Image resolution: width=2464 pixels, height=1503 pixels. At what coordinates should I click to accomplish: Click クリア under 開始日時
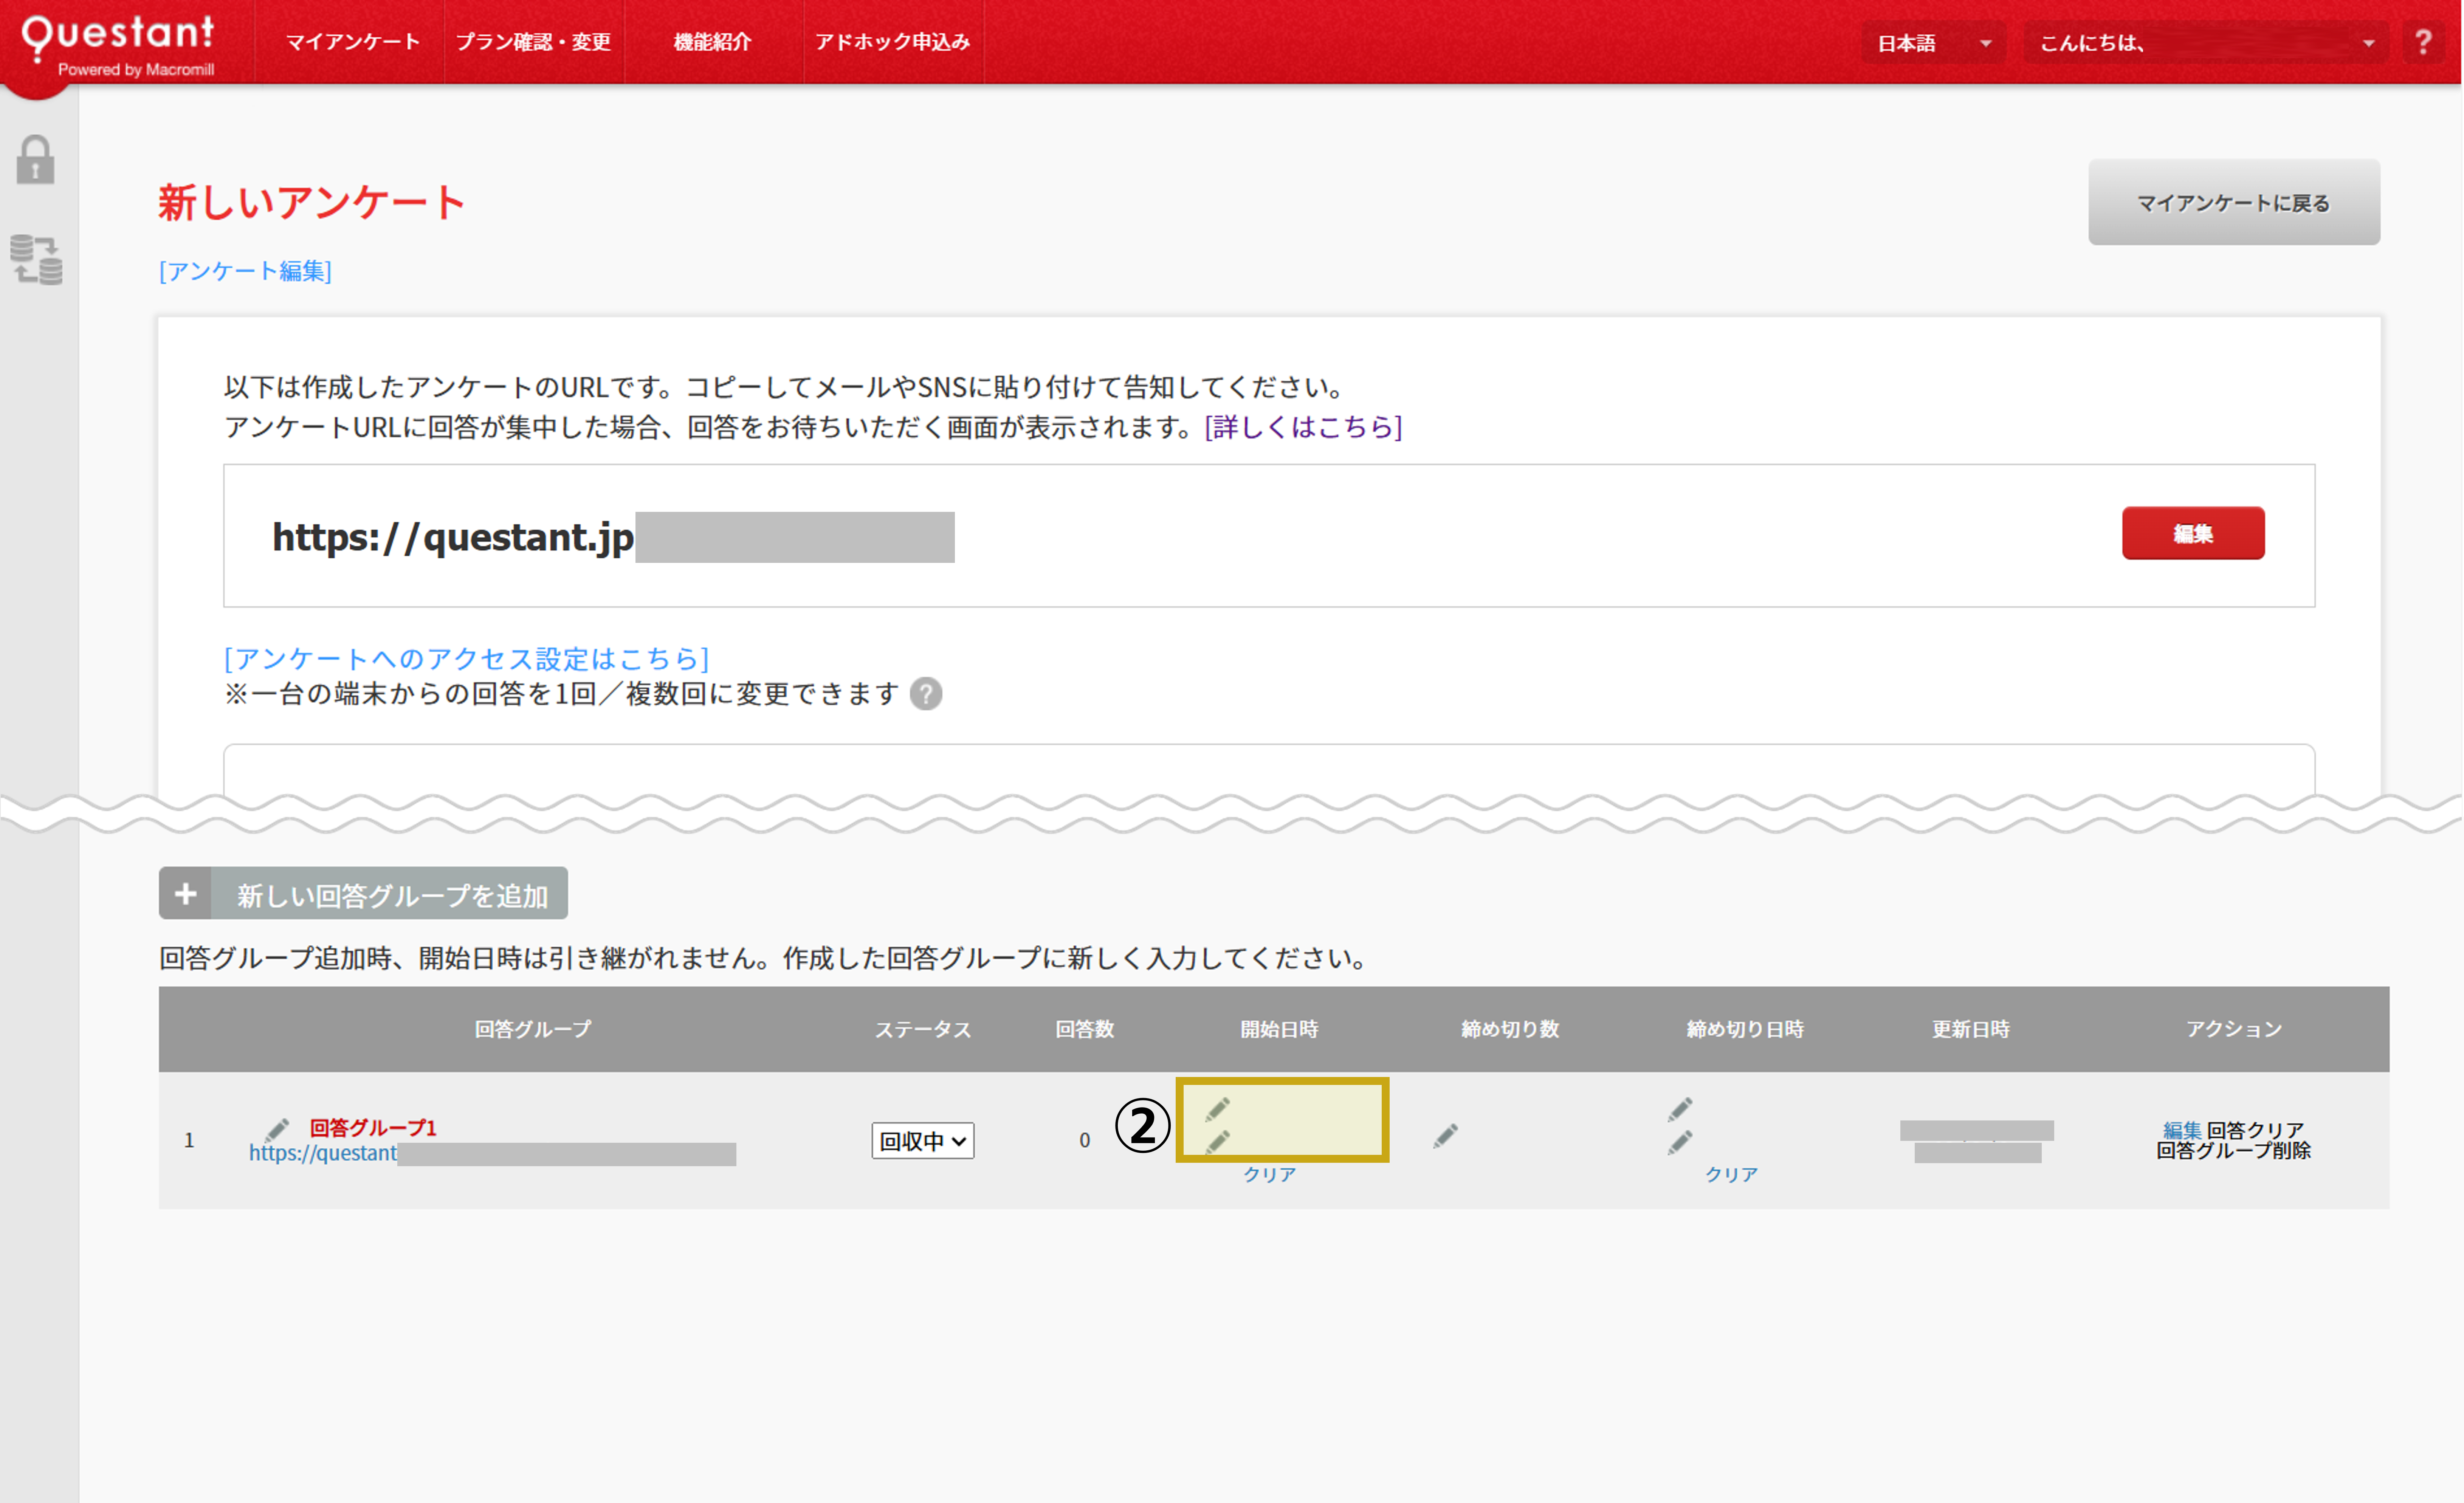(x=1269, y=1174)
